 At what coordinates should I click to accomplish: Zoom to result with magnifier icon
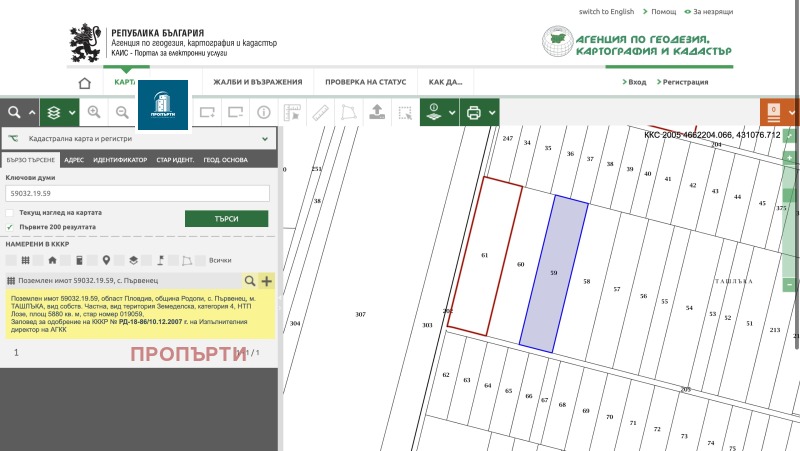point(250,281)
